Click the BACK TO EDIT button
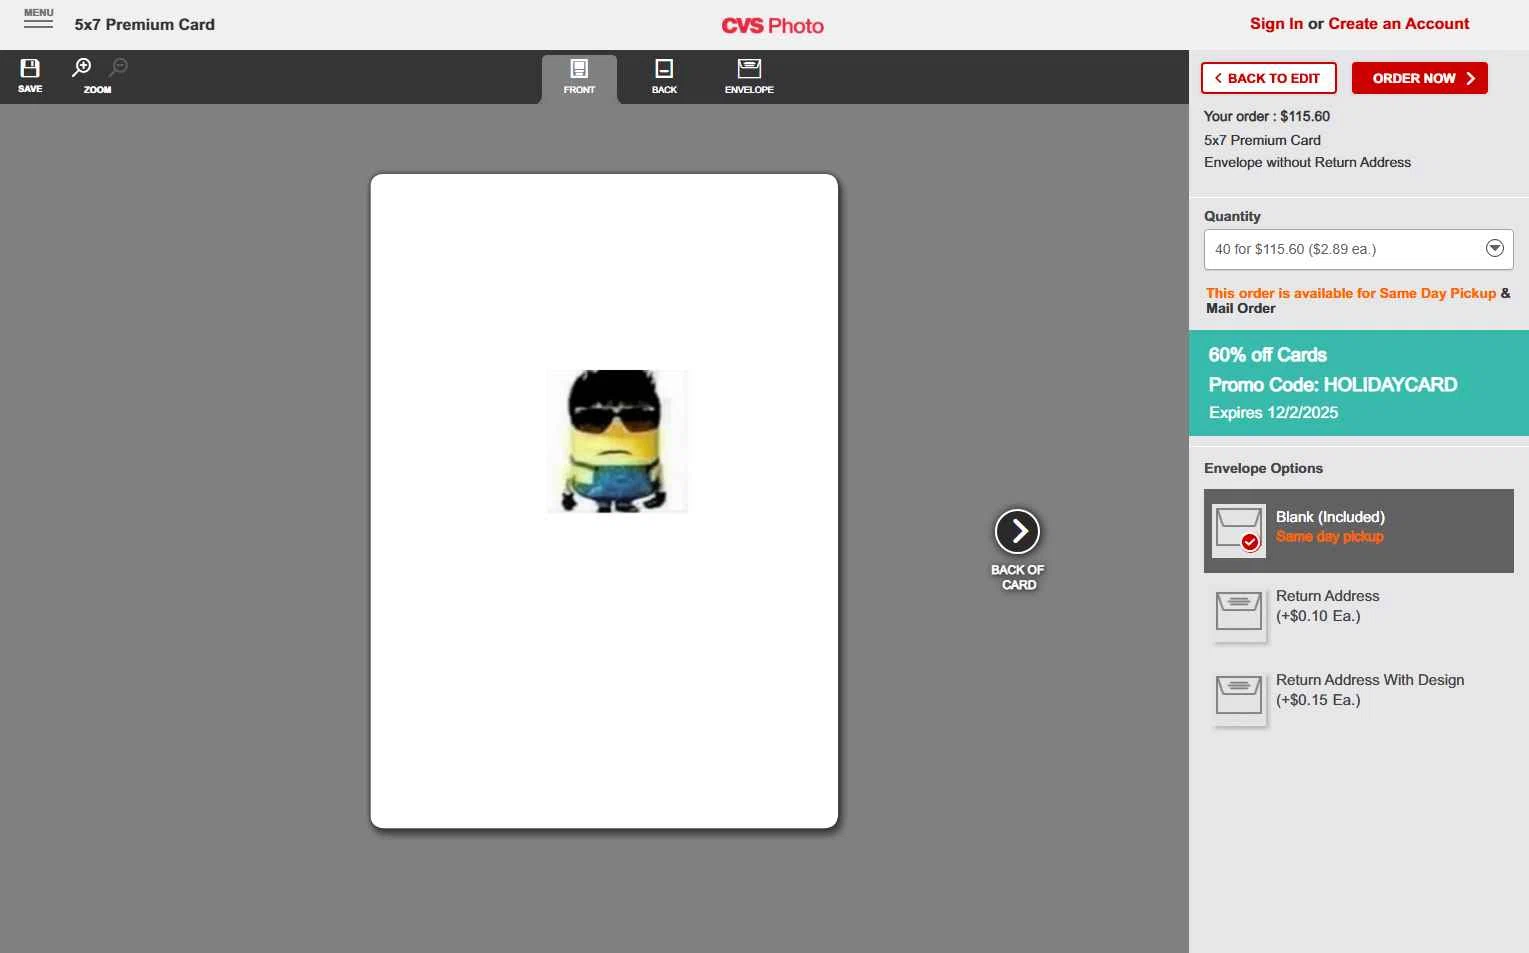This screenshot has width=1529, height=953. (1268, 78)
